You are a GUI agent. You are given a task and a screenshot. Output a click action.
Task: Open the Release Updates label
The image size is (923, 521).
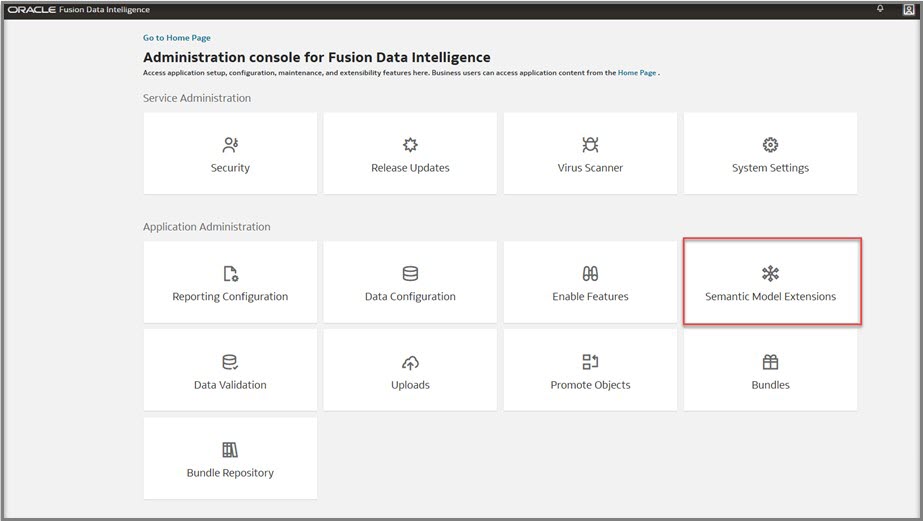(410, 168)
